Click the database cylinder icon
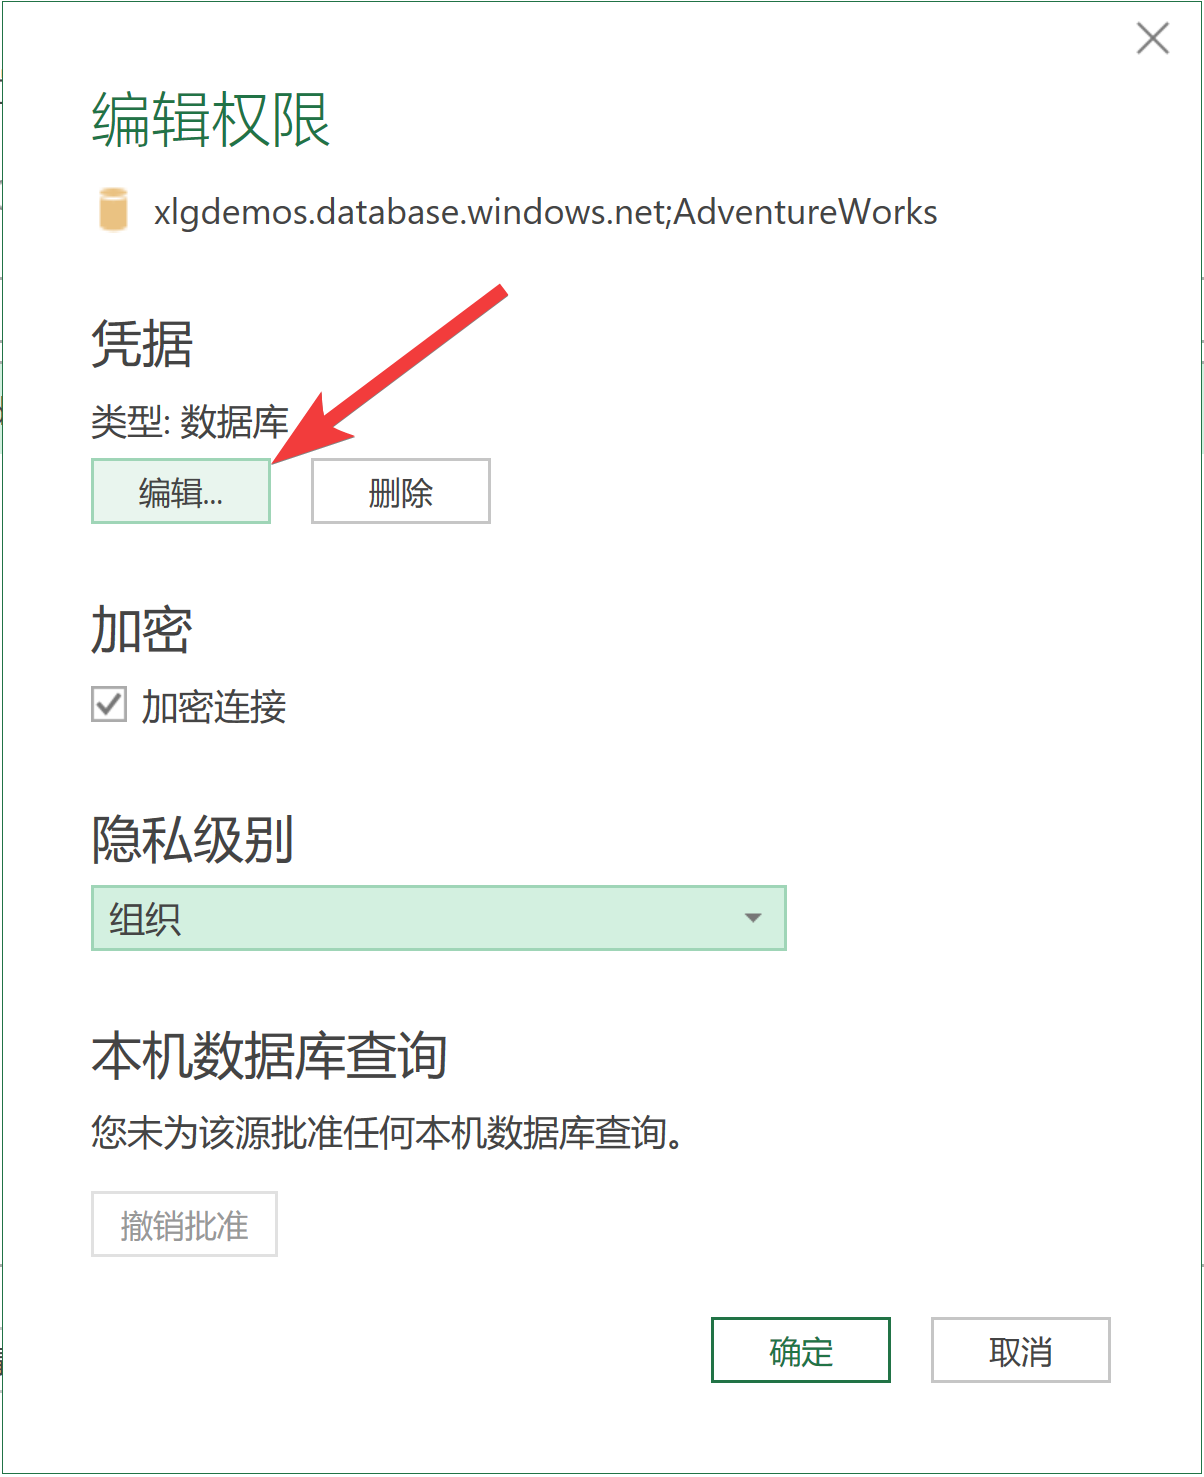 tap(113, 210)
